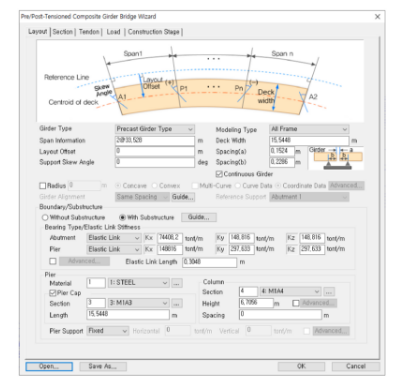Click Abutment Kx stiffness field
The height and width of the screenshot is (386, 400).
click(x=170, y=238)
